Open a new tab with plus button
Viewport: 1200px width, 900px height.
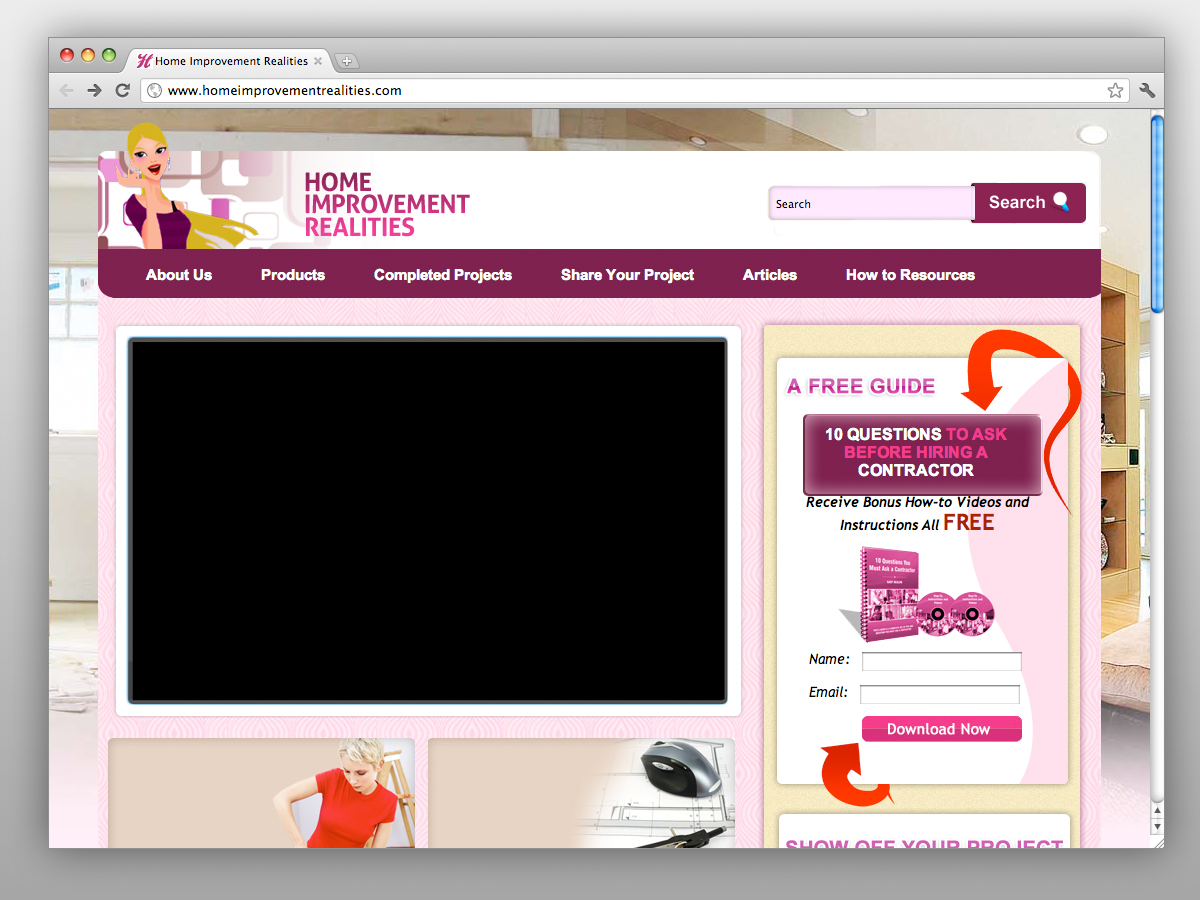346,61
